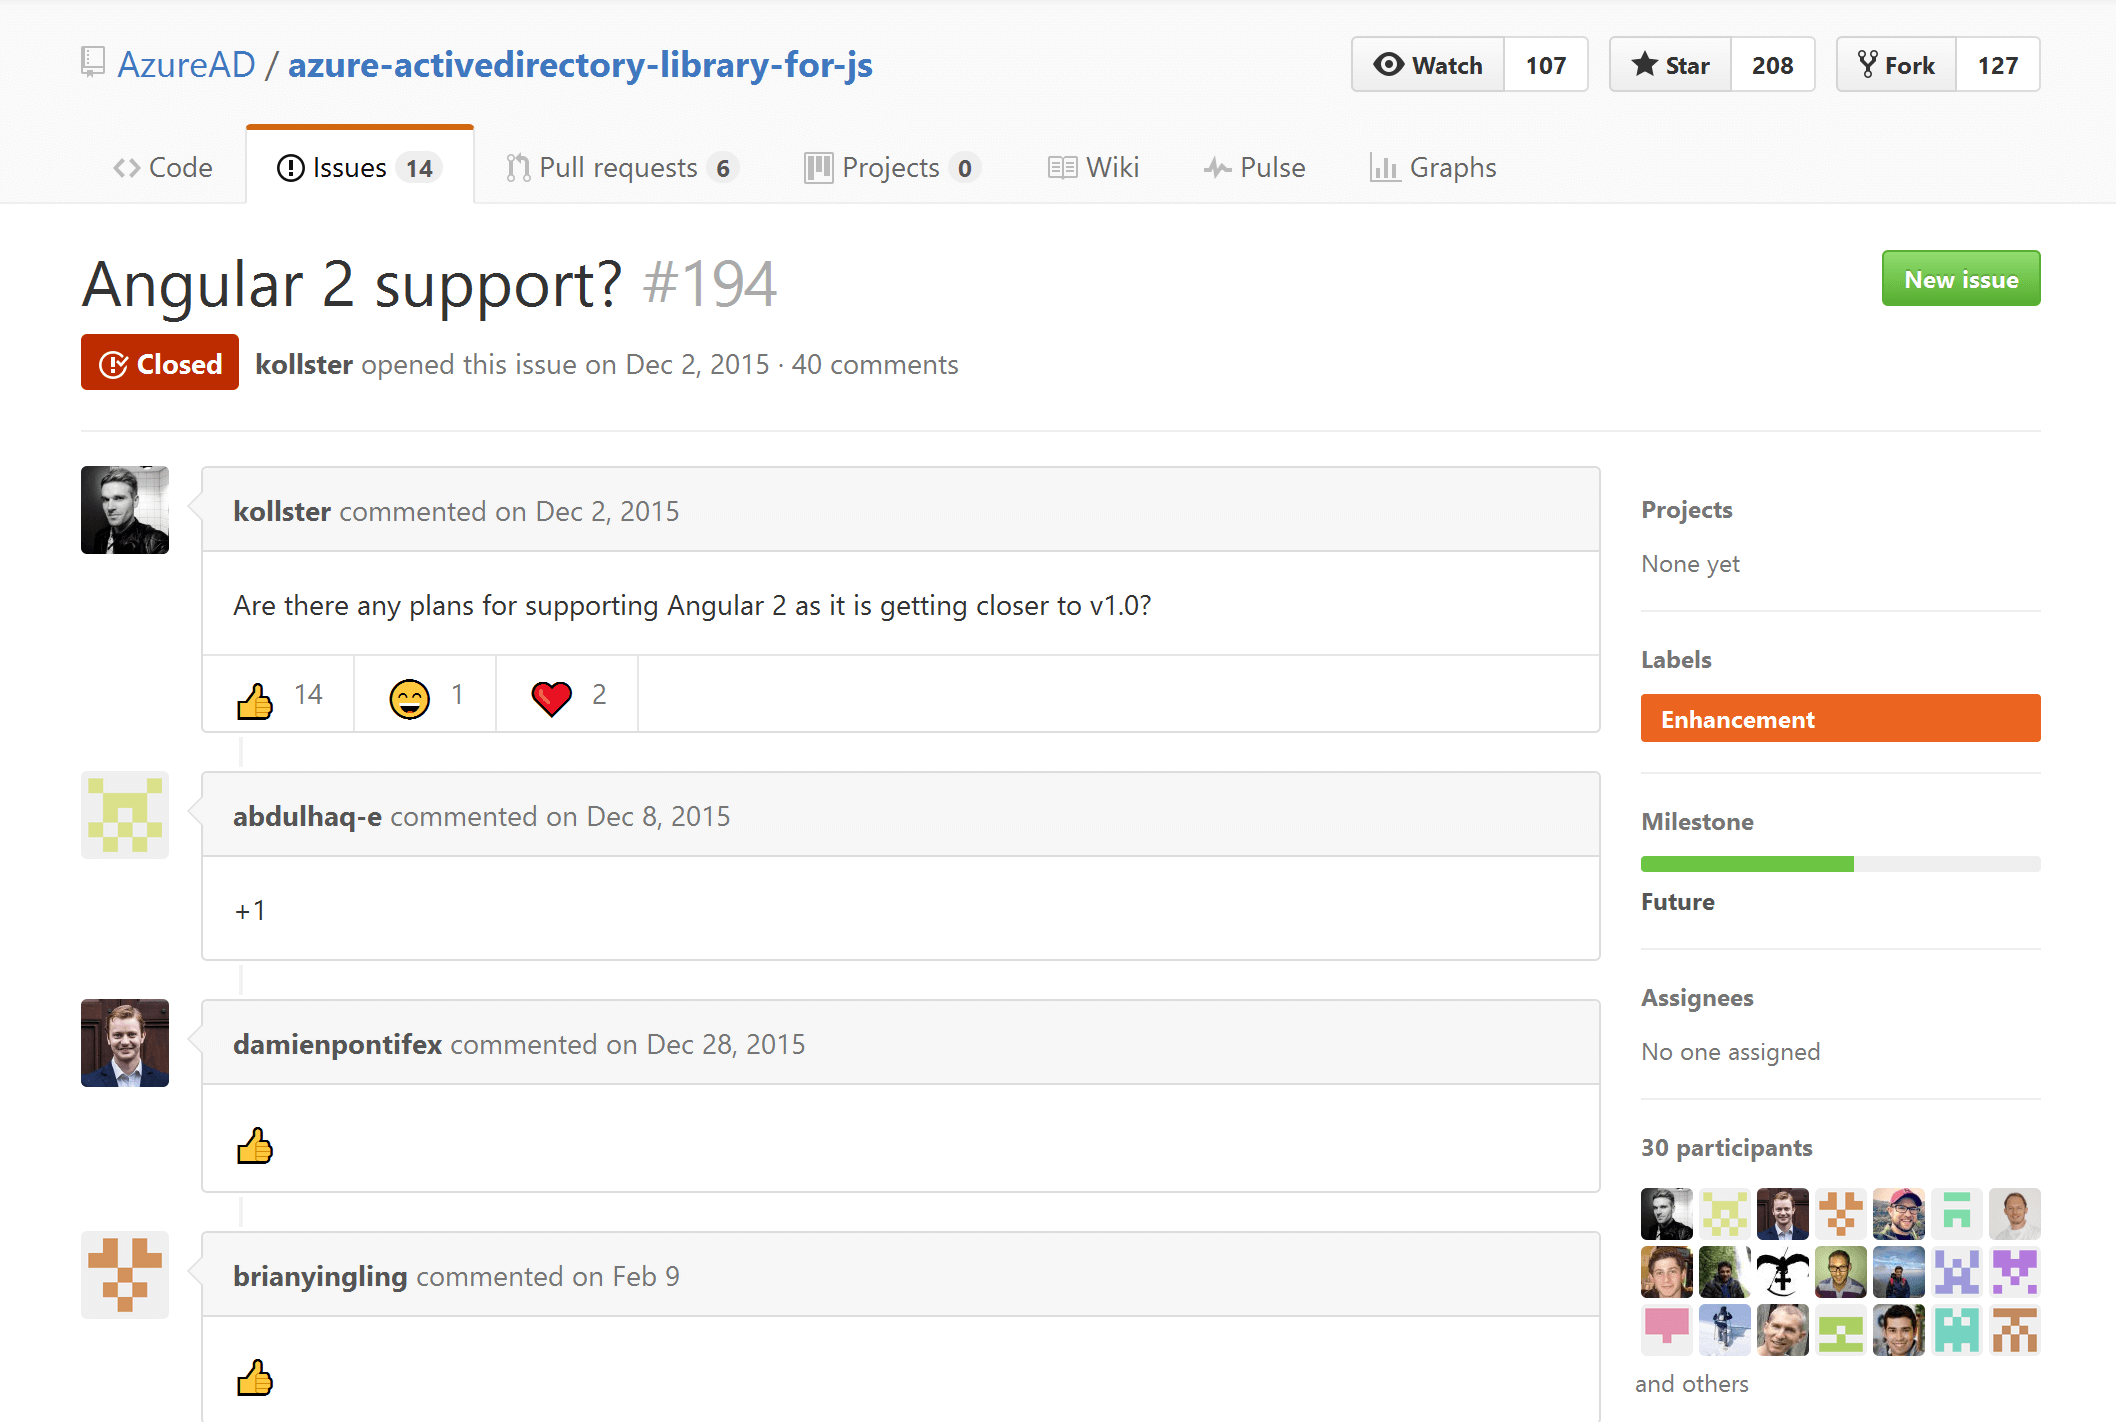2116x1422 pixels.
Task: Click the '40 comments' text
Action: tap(875, 364)
